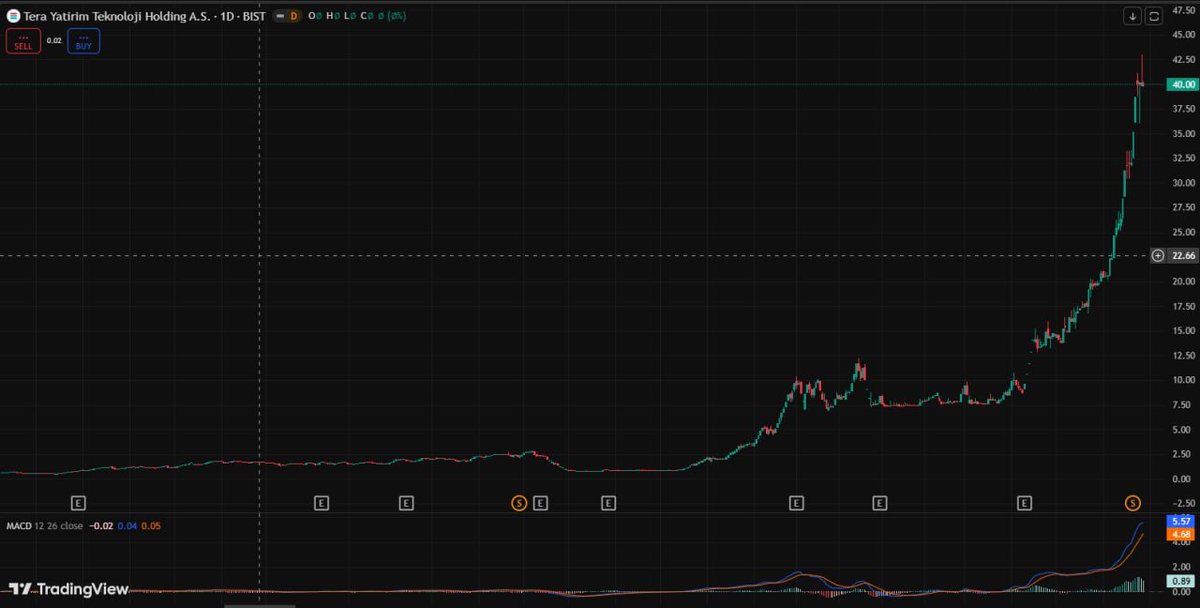Click the 17.50 price axis label
Image resolution: width=1200 pixels, height=608 pixels.
[x=1184, y=306]
